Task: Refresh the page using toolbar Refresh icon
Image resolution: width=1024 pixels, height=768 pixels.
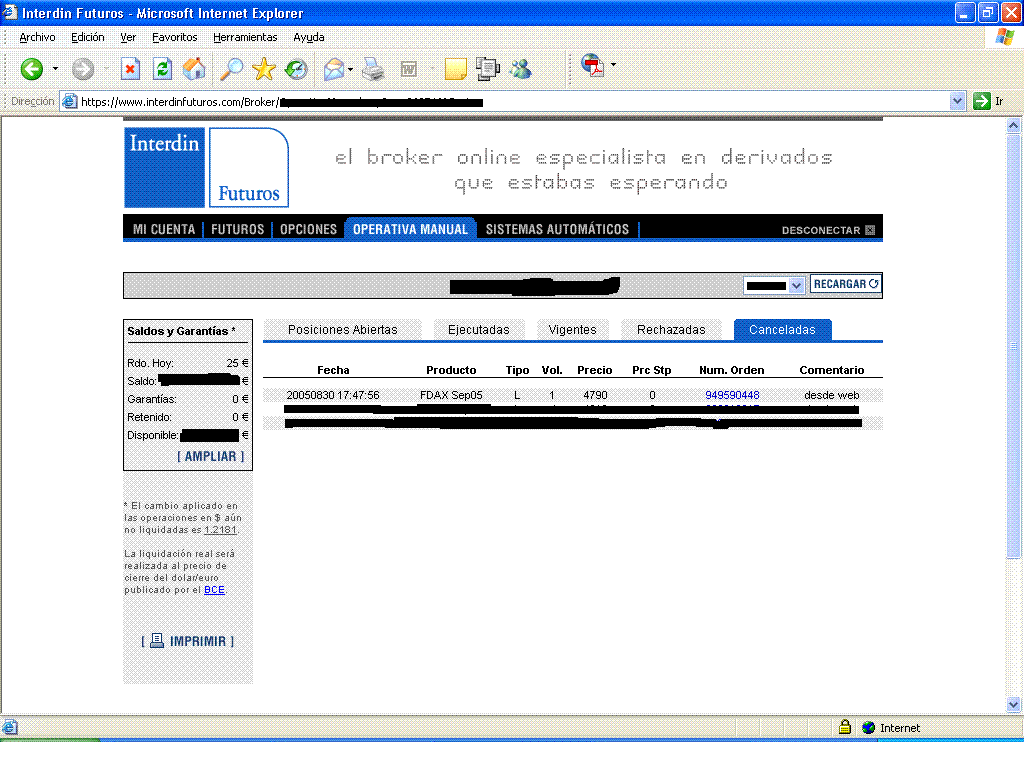Action: tap(162, 69)
